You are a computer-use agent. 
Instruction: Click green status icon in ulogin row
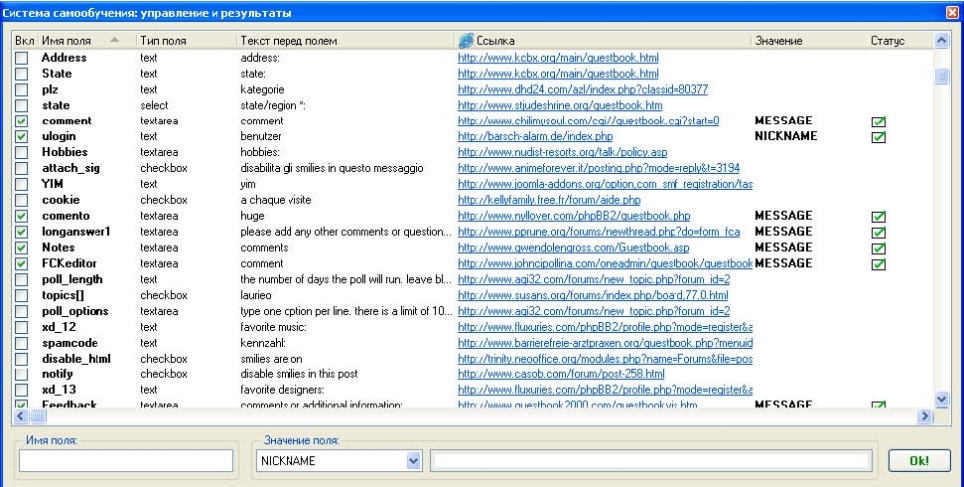[x=879, y=137]
